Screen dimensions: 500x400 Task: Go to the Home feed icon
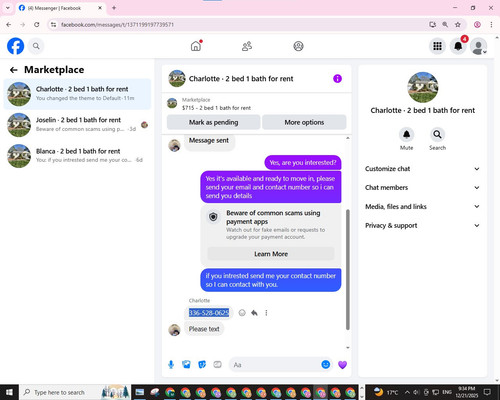pos(196,46)
